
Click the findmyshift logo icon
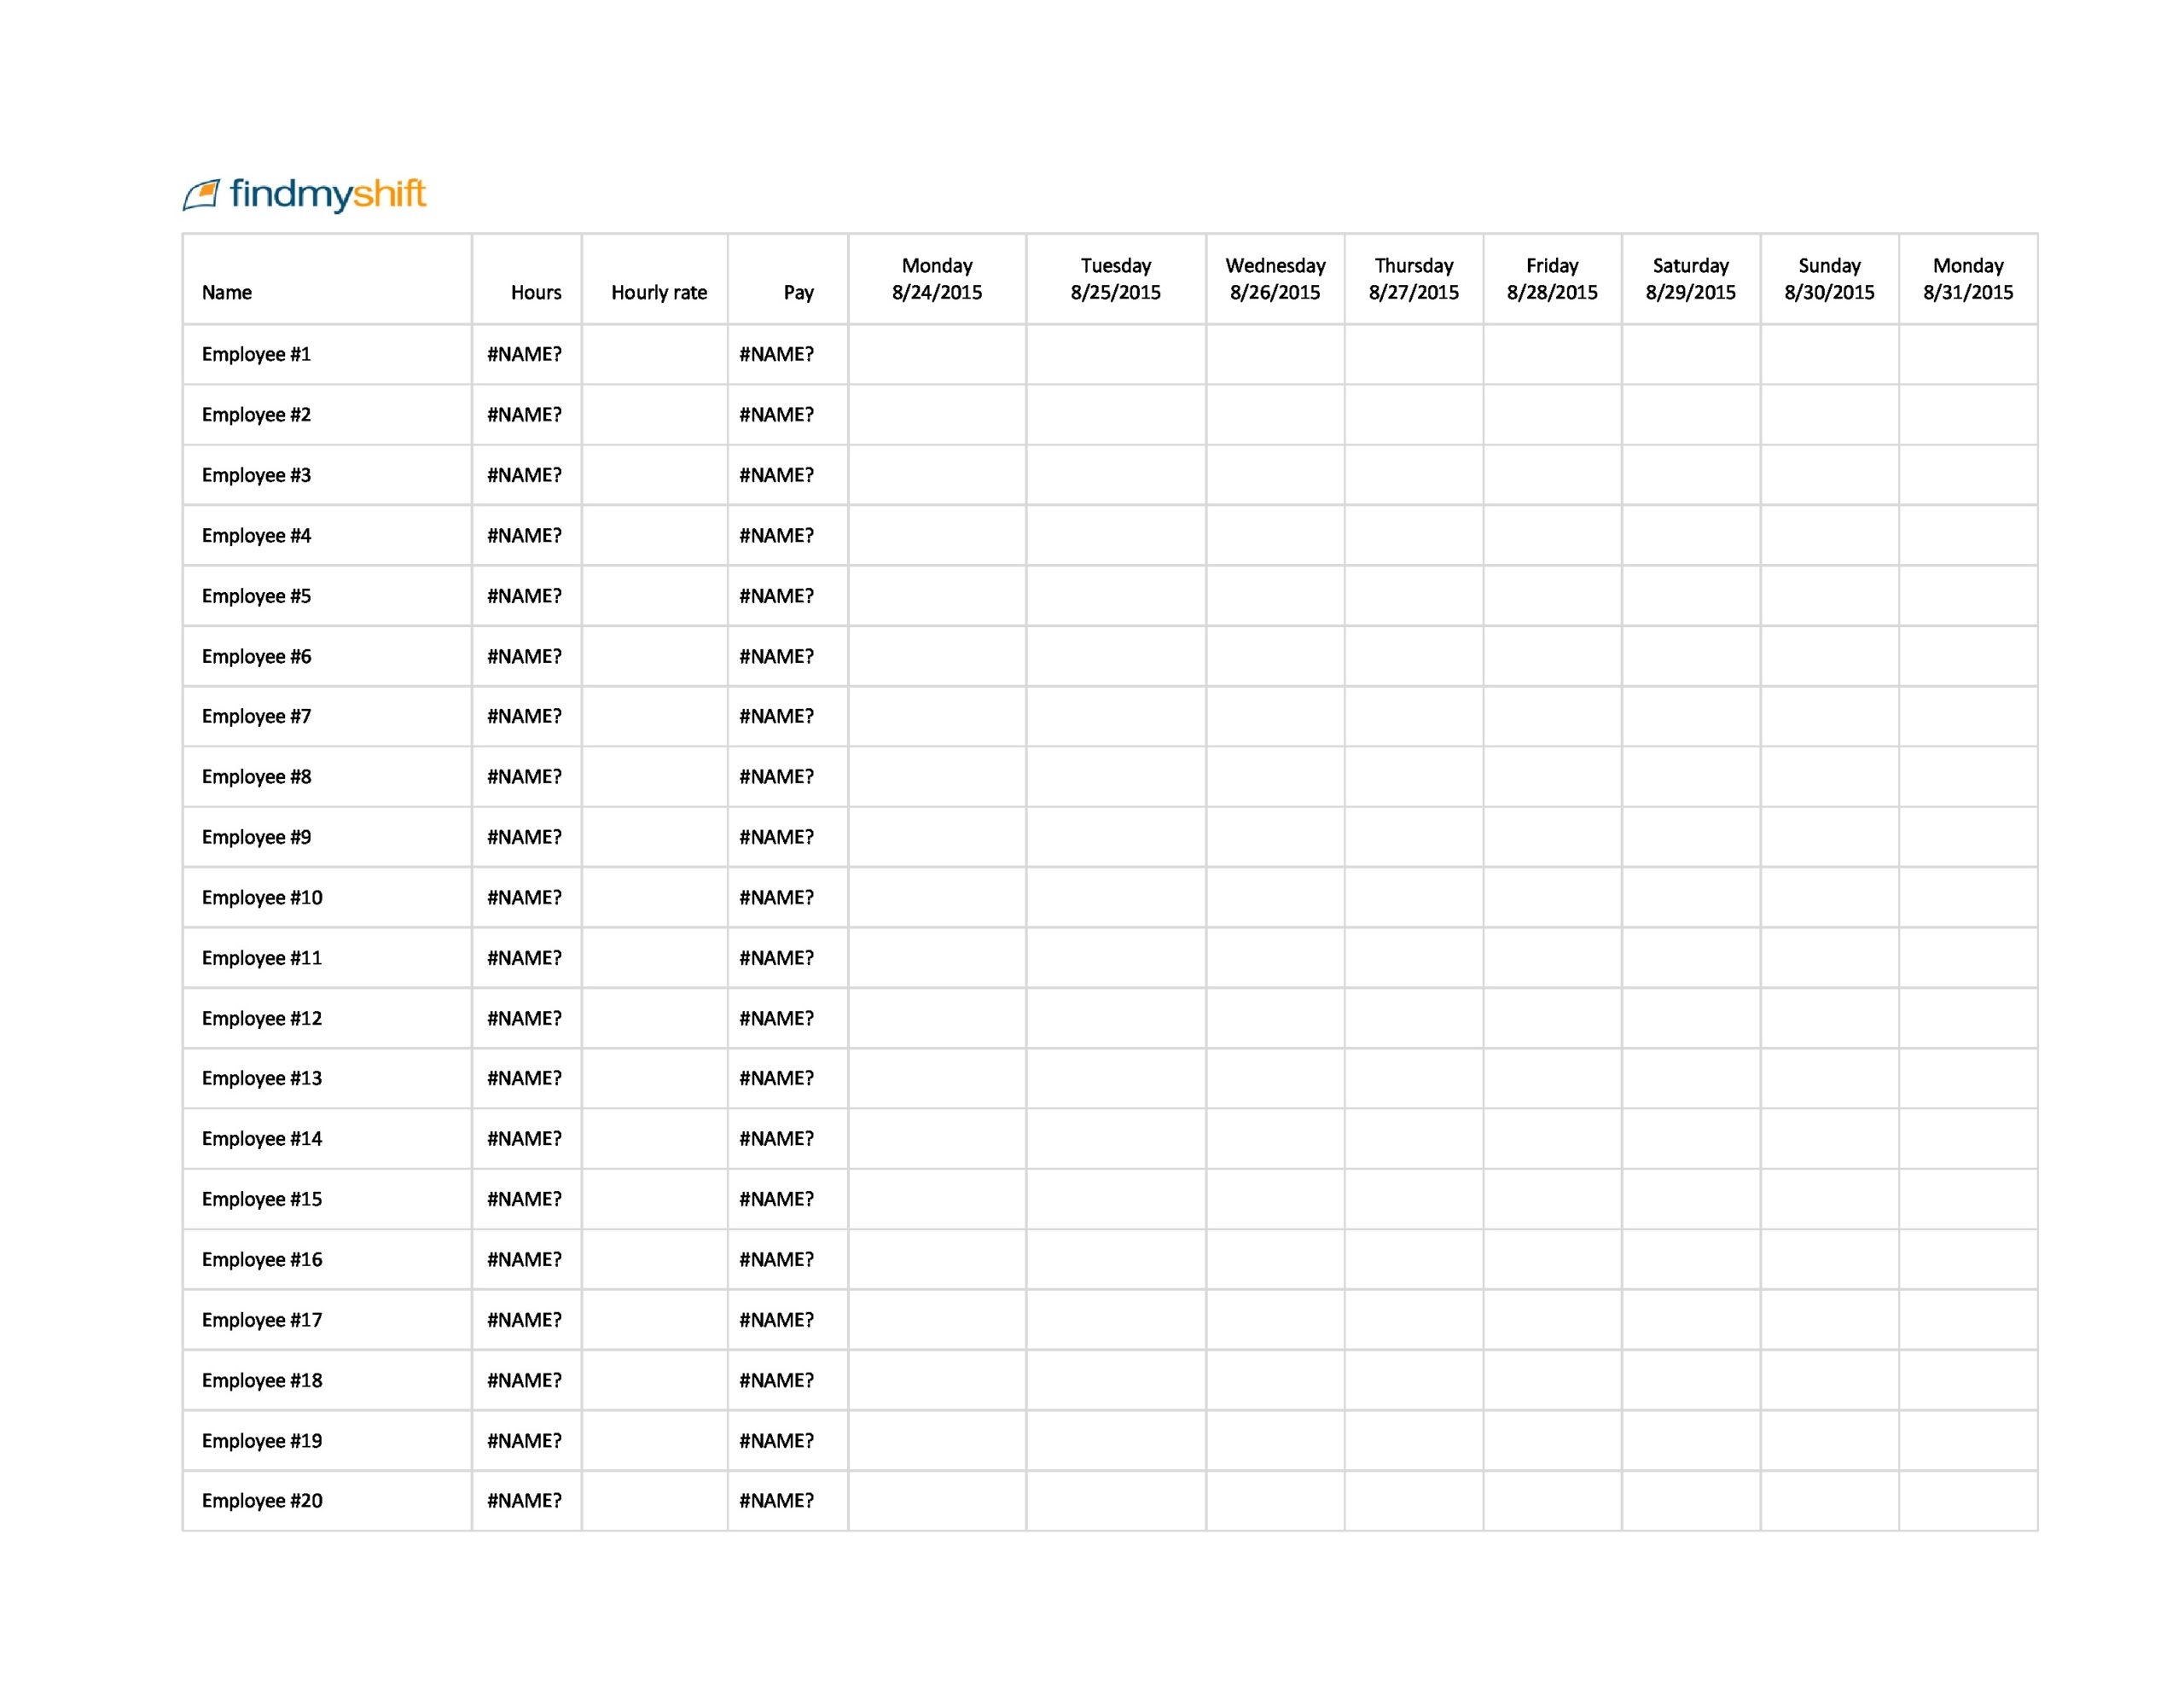click(x=201, y=194)
